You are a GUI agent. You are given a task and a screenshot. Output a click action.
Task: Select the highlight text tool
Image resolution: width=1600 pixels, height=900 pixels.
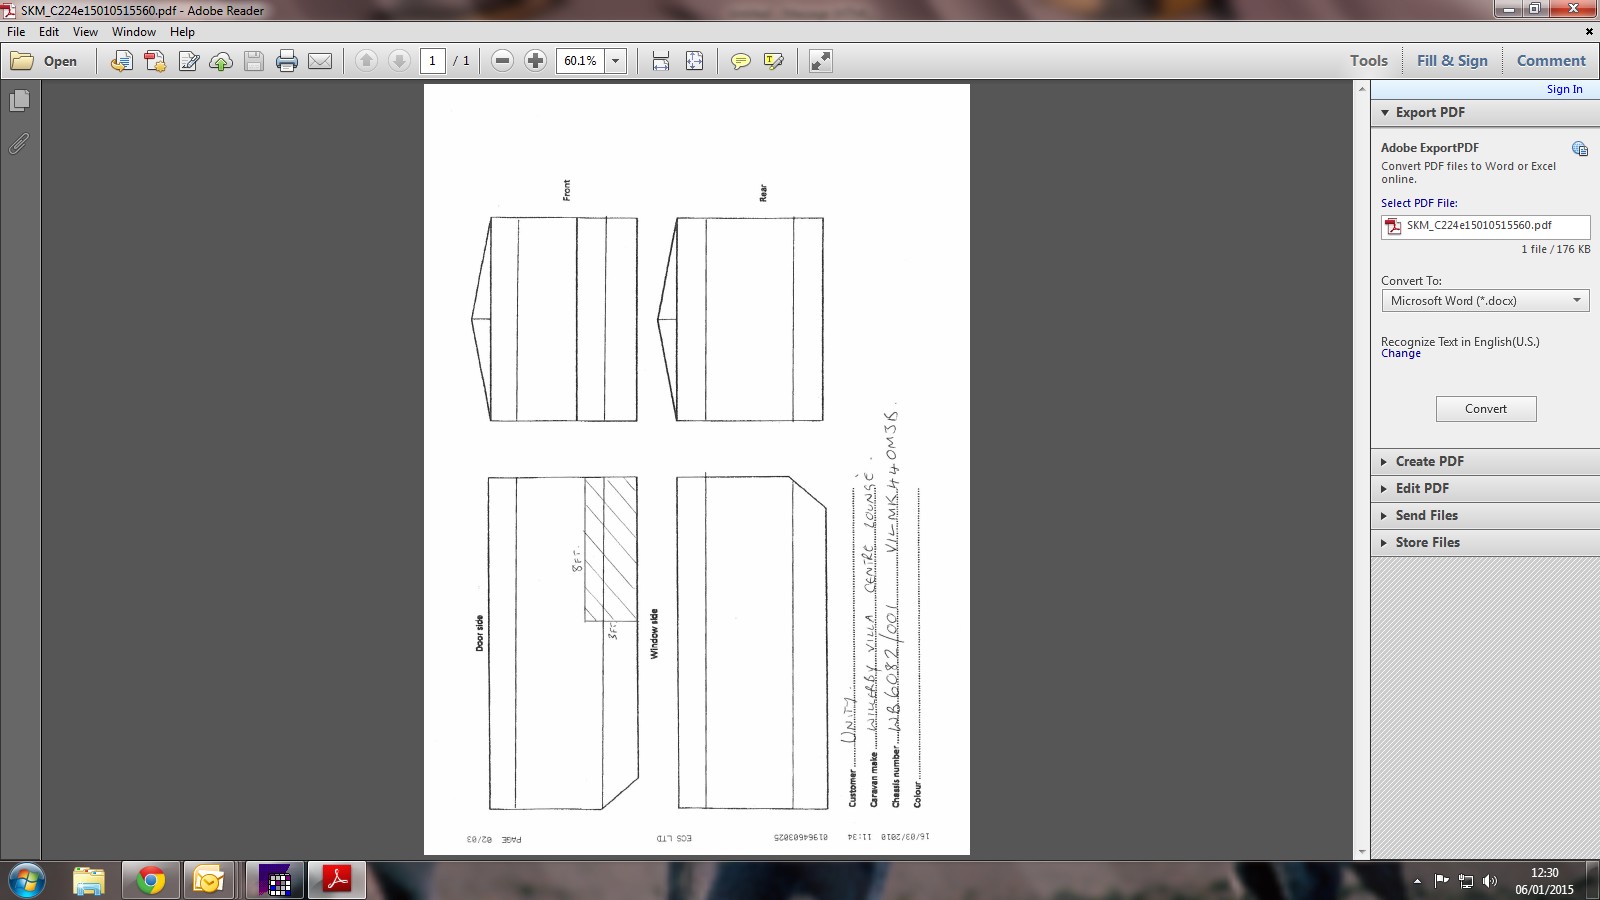(x=773, y=61)
